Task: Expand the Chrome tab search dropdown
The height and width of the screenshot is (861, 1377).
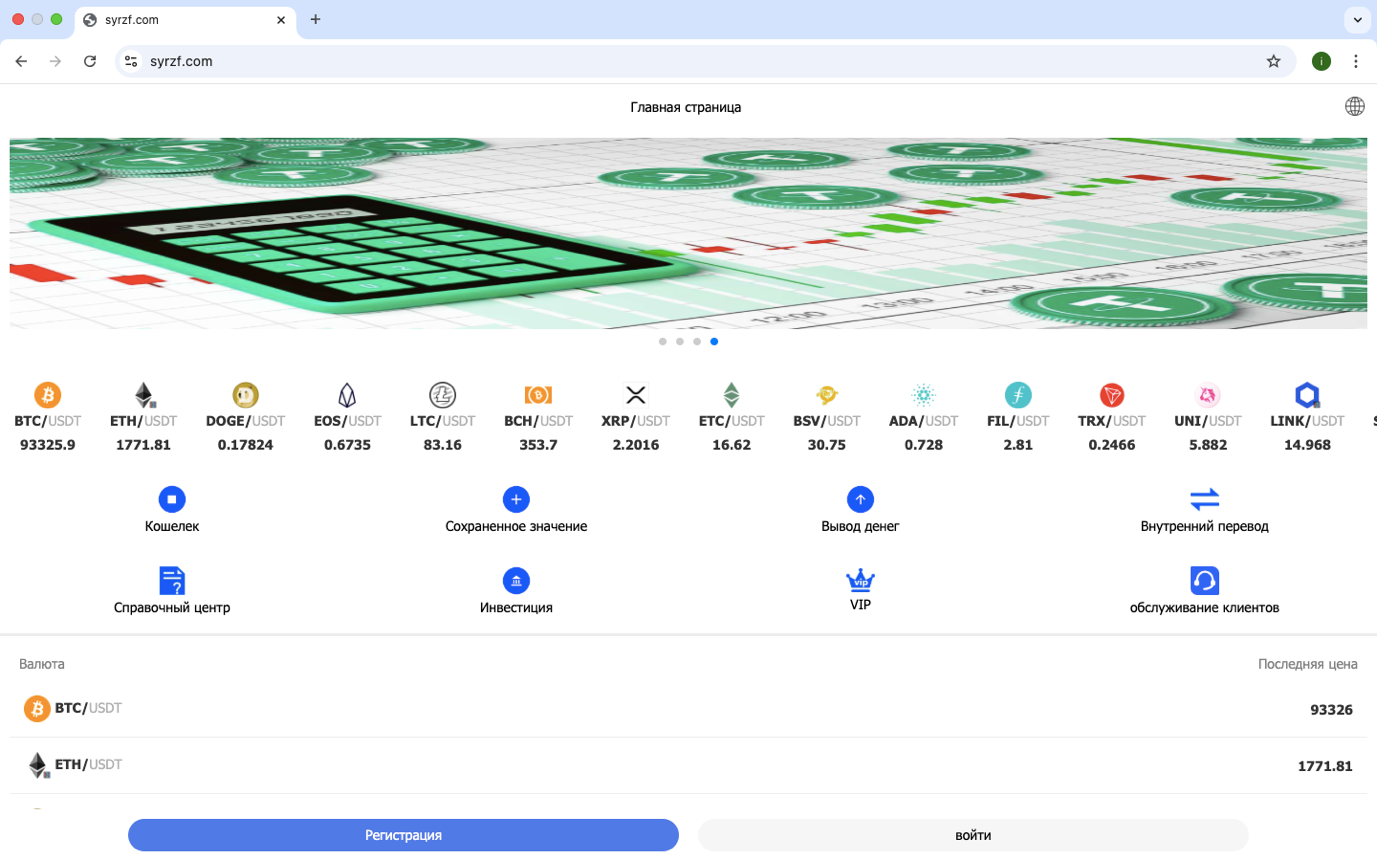Action: (1357, 19)
